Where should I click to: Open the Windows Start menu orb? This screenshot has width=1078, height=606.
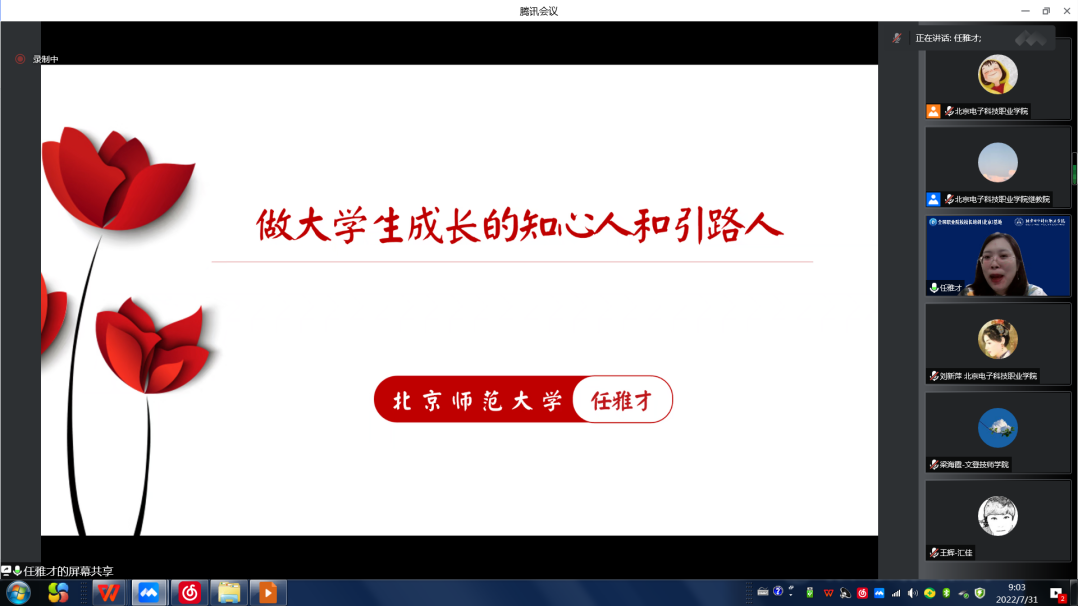[19, 593]
